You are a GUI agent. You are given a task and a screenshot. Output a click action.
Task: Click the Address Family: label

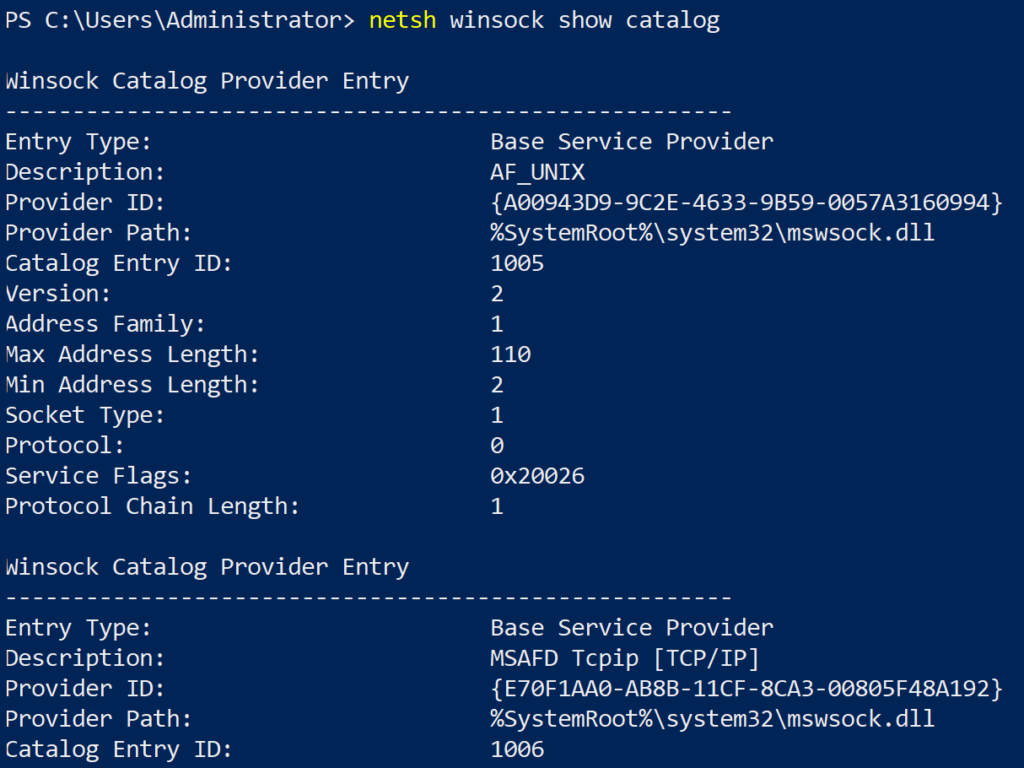pyautogui.click(x=104, y=325)
